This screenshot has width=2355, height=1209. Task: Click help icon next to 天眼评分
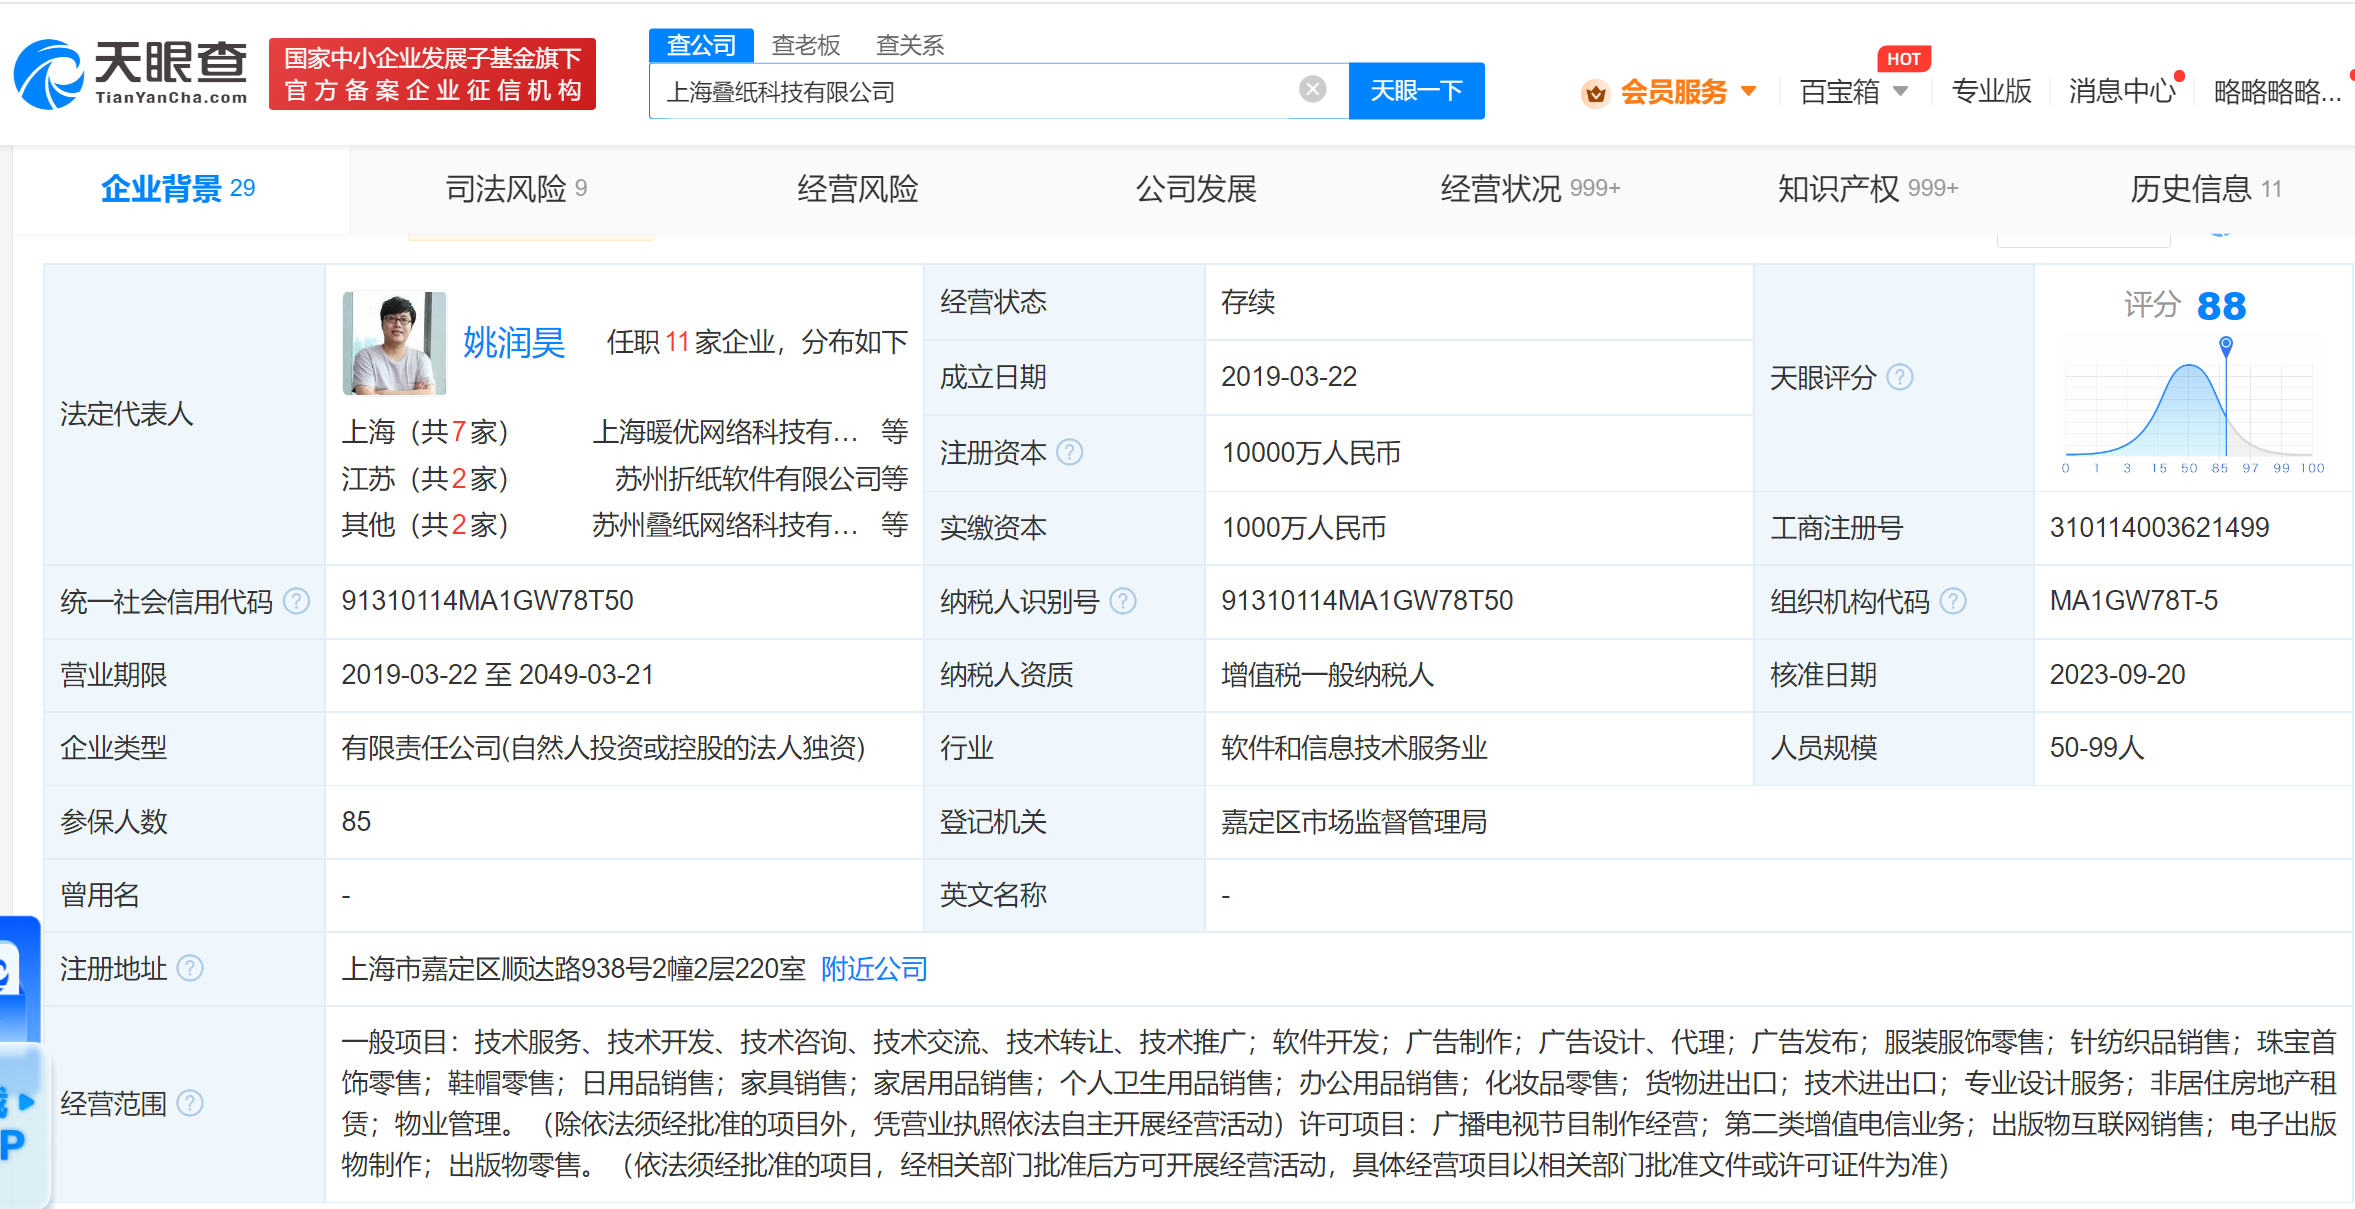tap(1899, 378)
